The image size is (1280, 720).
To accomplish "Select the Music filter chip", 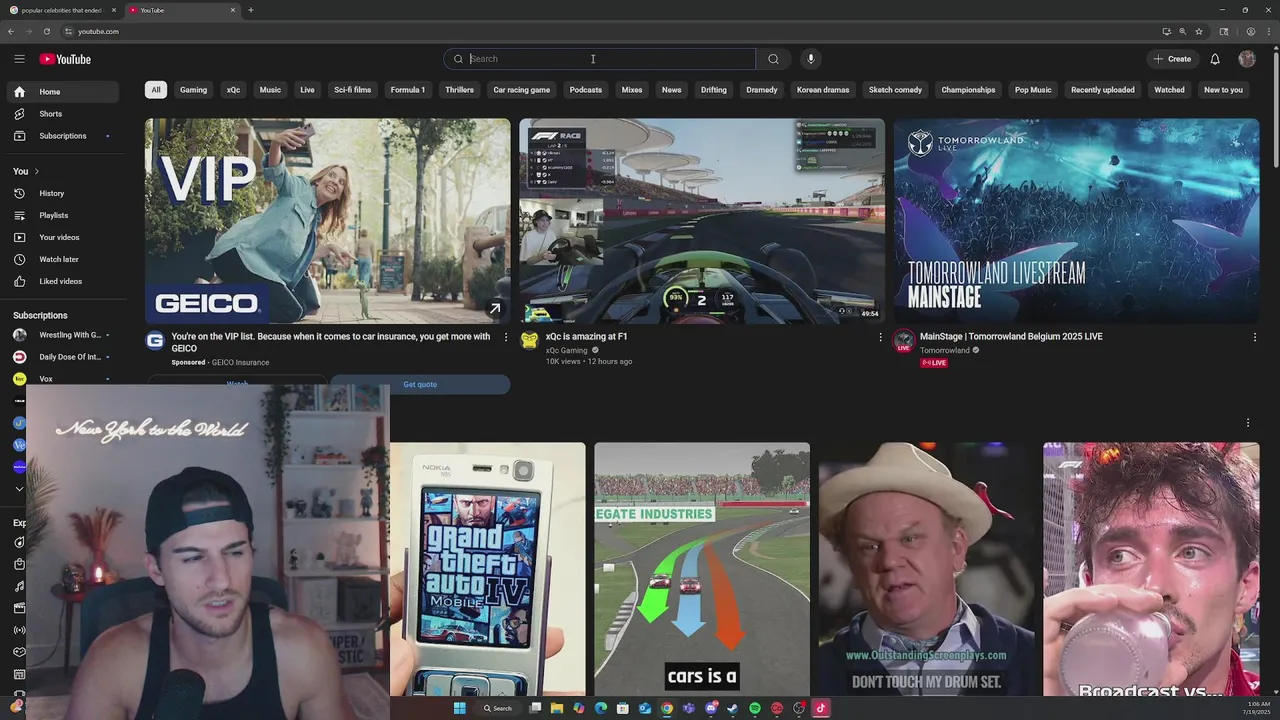I will (270, 90).
